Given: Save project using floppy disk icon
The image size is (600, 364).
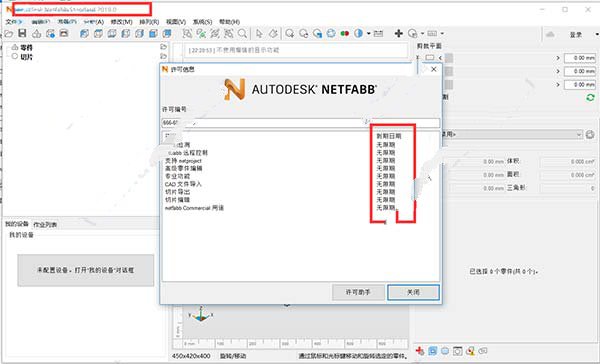Looking at the screenshot, I should [x=22, y=33].
